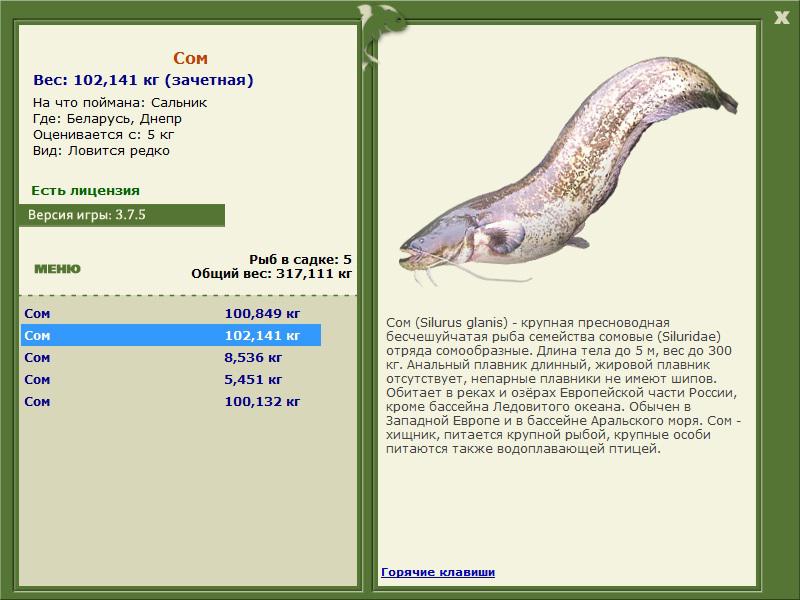Click the Оценивается с: 5 кг line
Image resolution: width=800 pixels, height=600 pixels.
point(104,135)
